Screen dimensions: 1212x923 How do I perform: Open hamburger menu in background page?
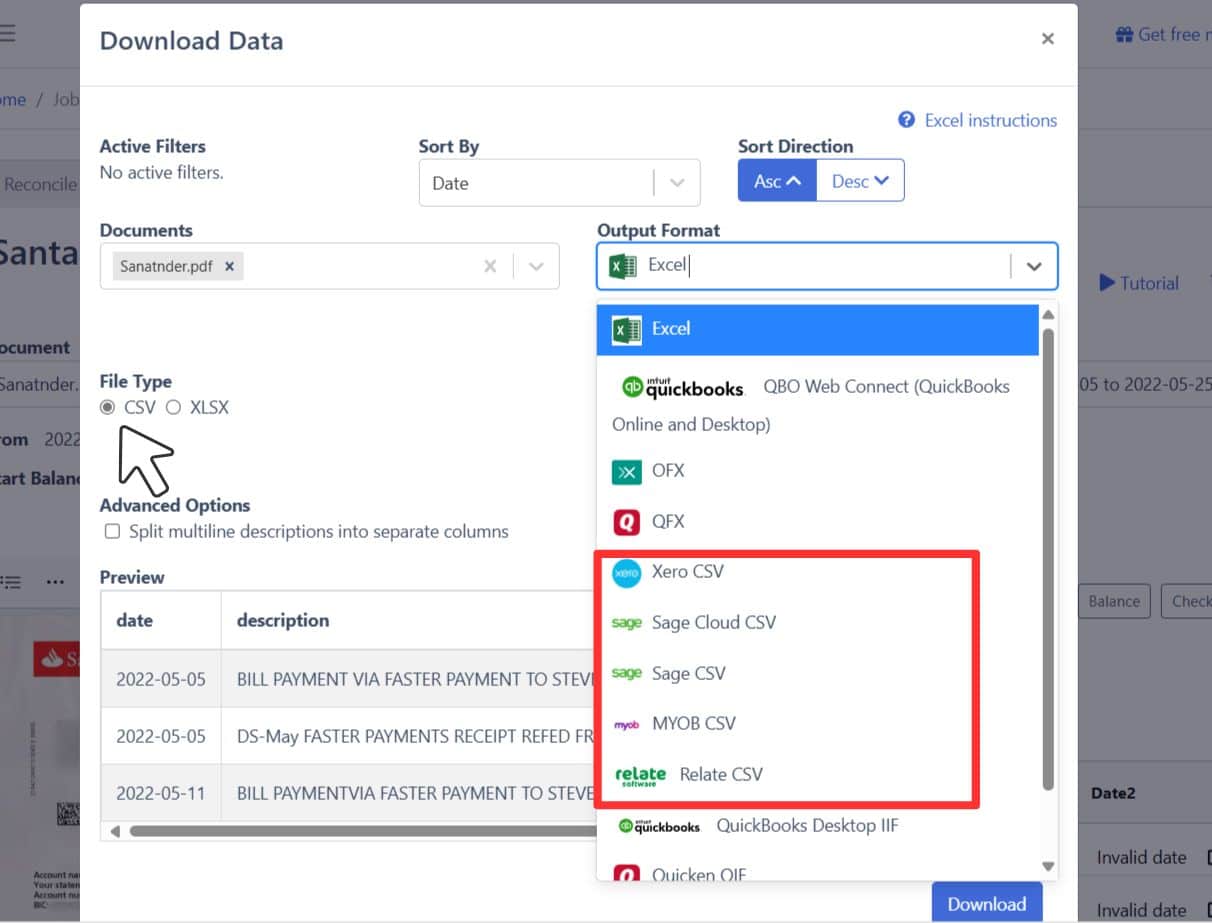click(8, 33)
